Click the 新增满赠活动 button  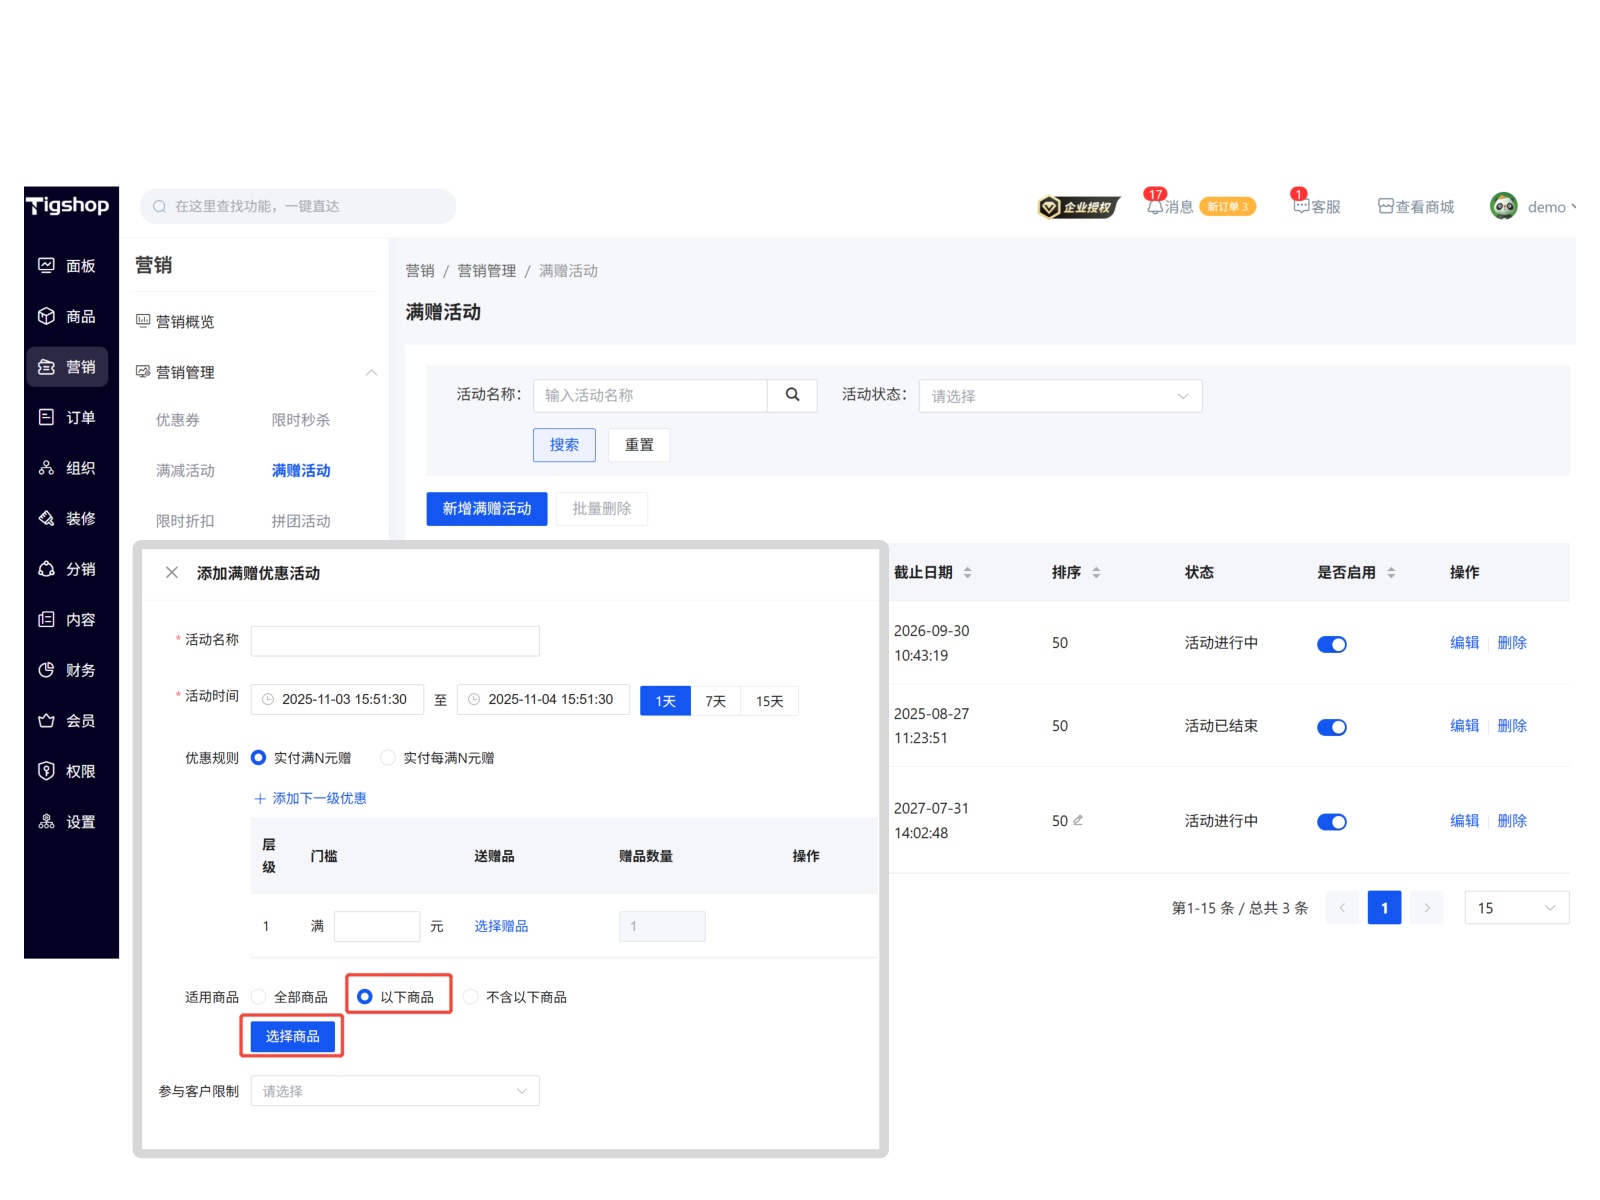pos(487,509)
